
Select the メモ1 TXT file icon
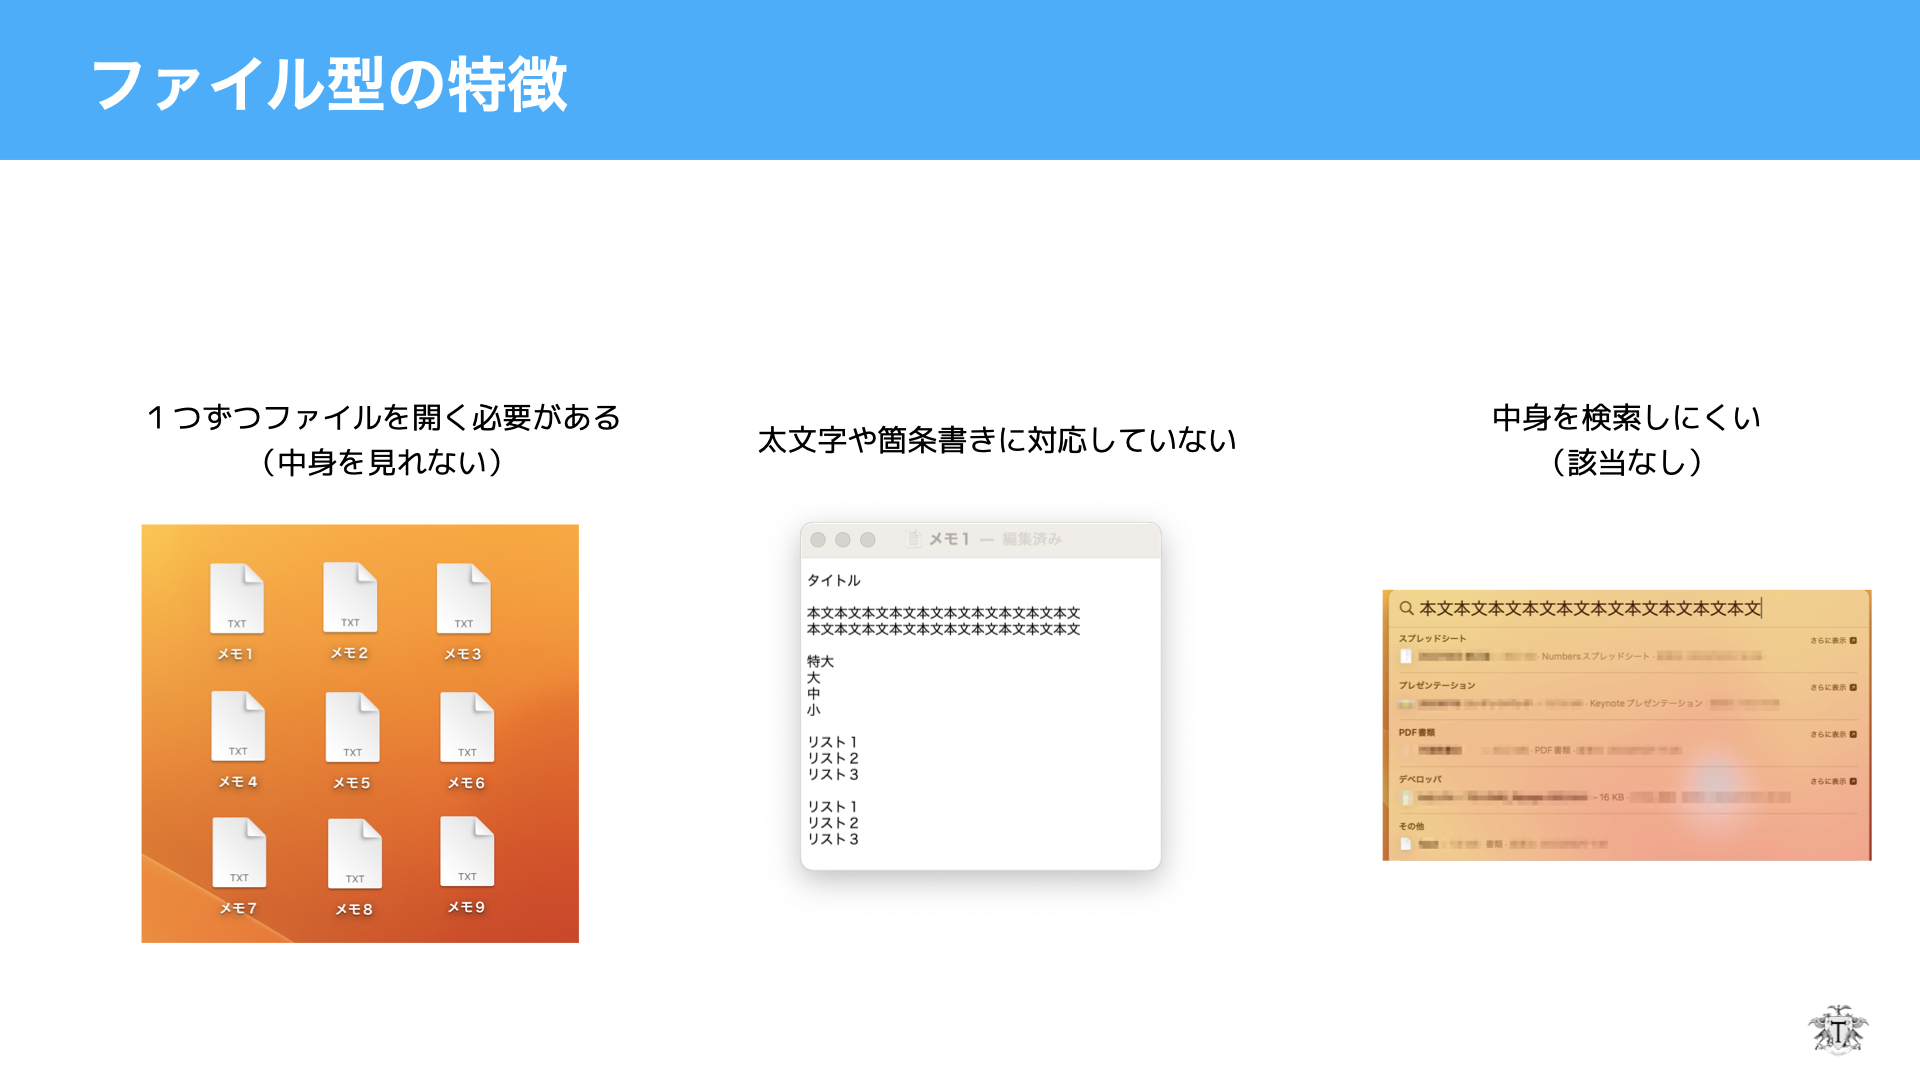click(237, 599)
